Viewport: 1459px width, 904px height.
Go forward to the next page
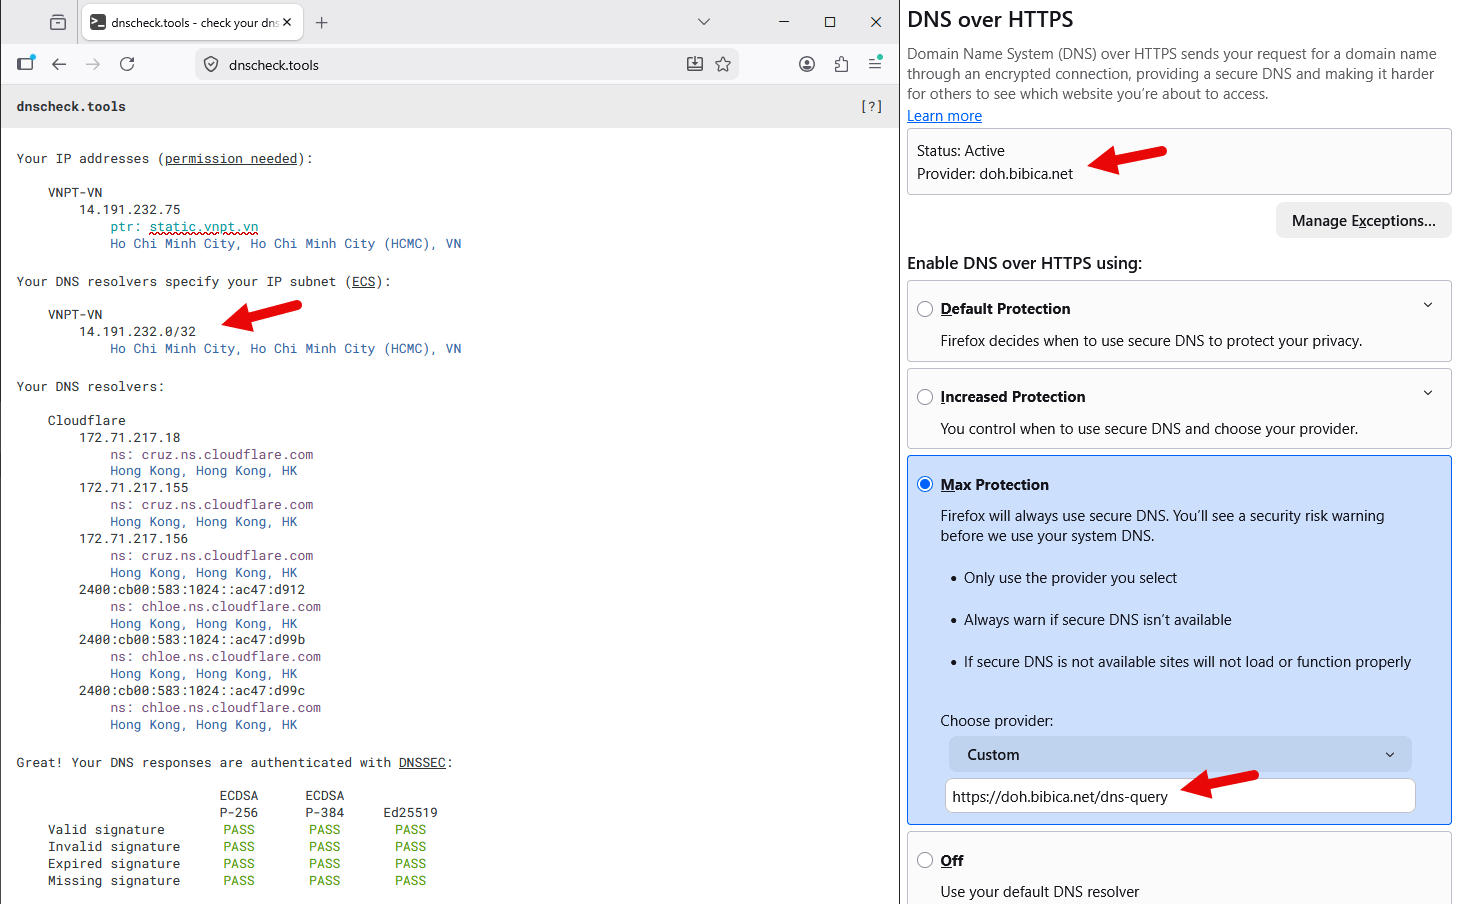[x=93, y=64]
